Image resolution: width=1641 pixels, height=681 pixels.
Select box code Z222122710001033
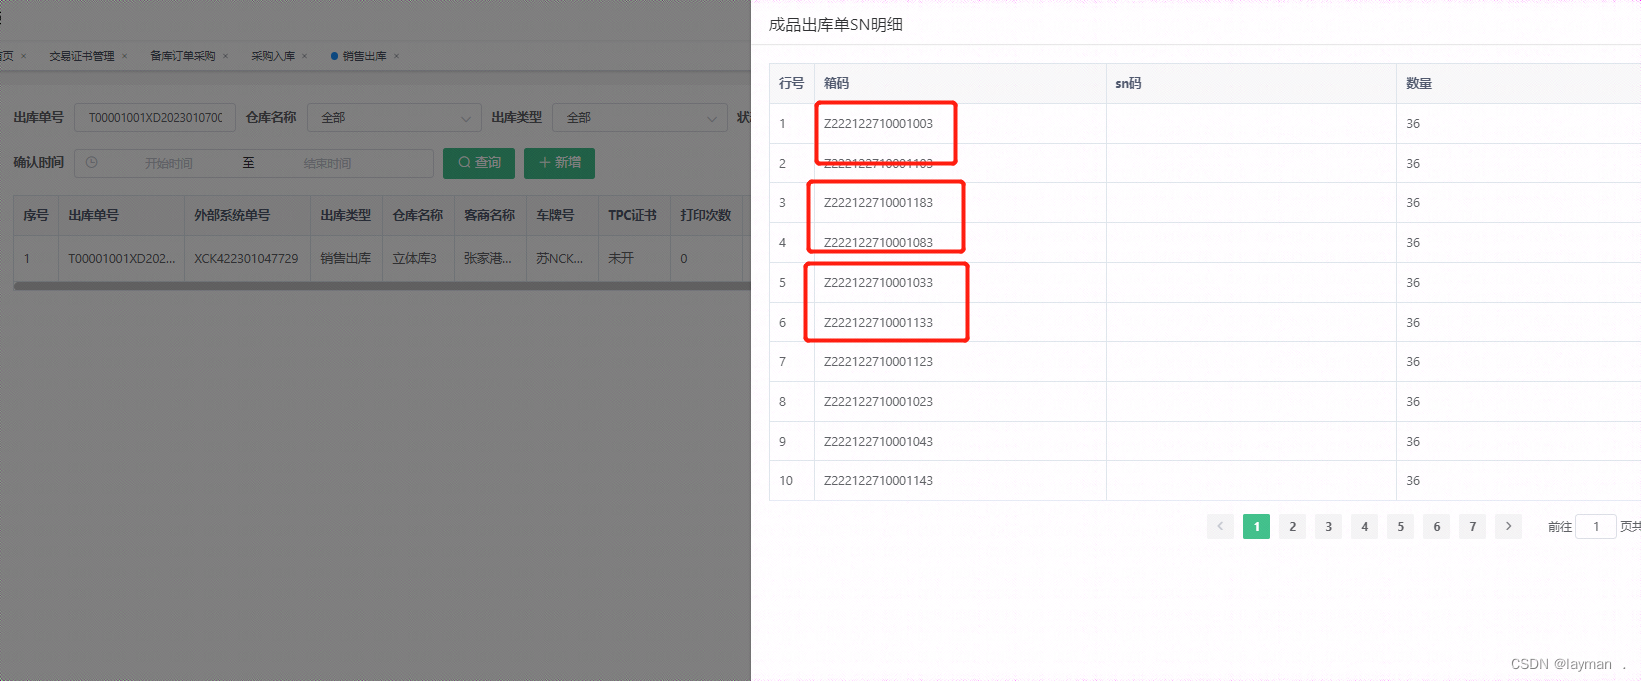[x=878, y=283]
